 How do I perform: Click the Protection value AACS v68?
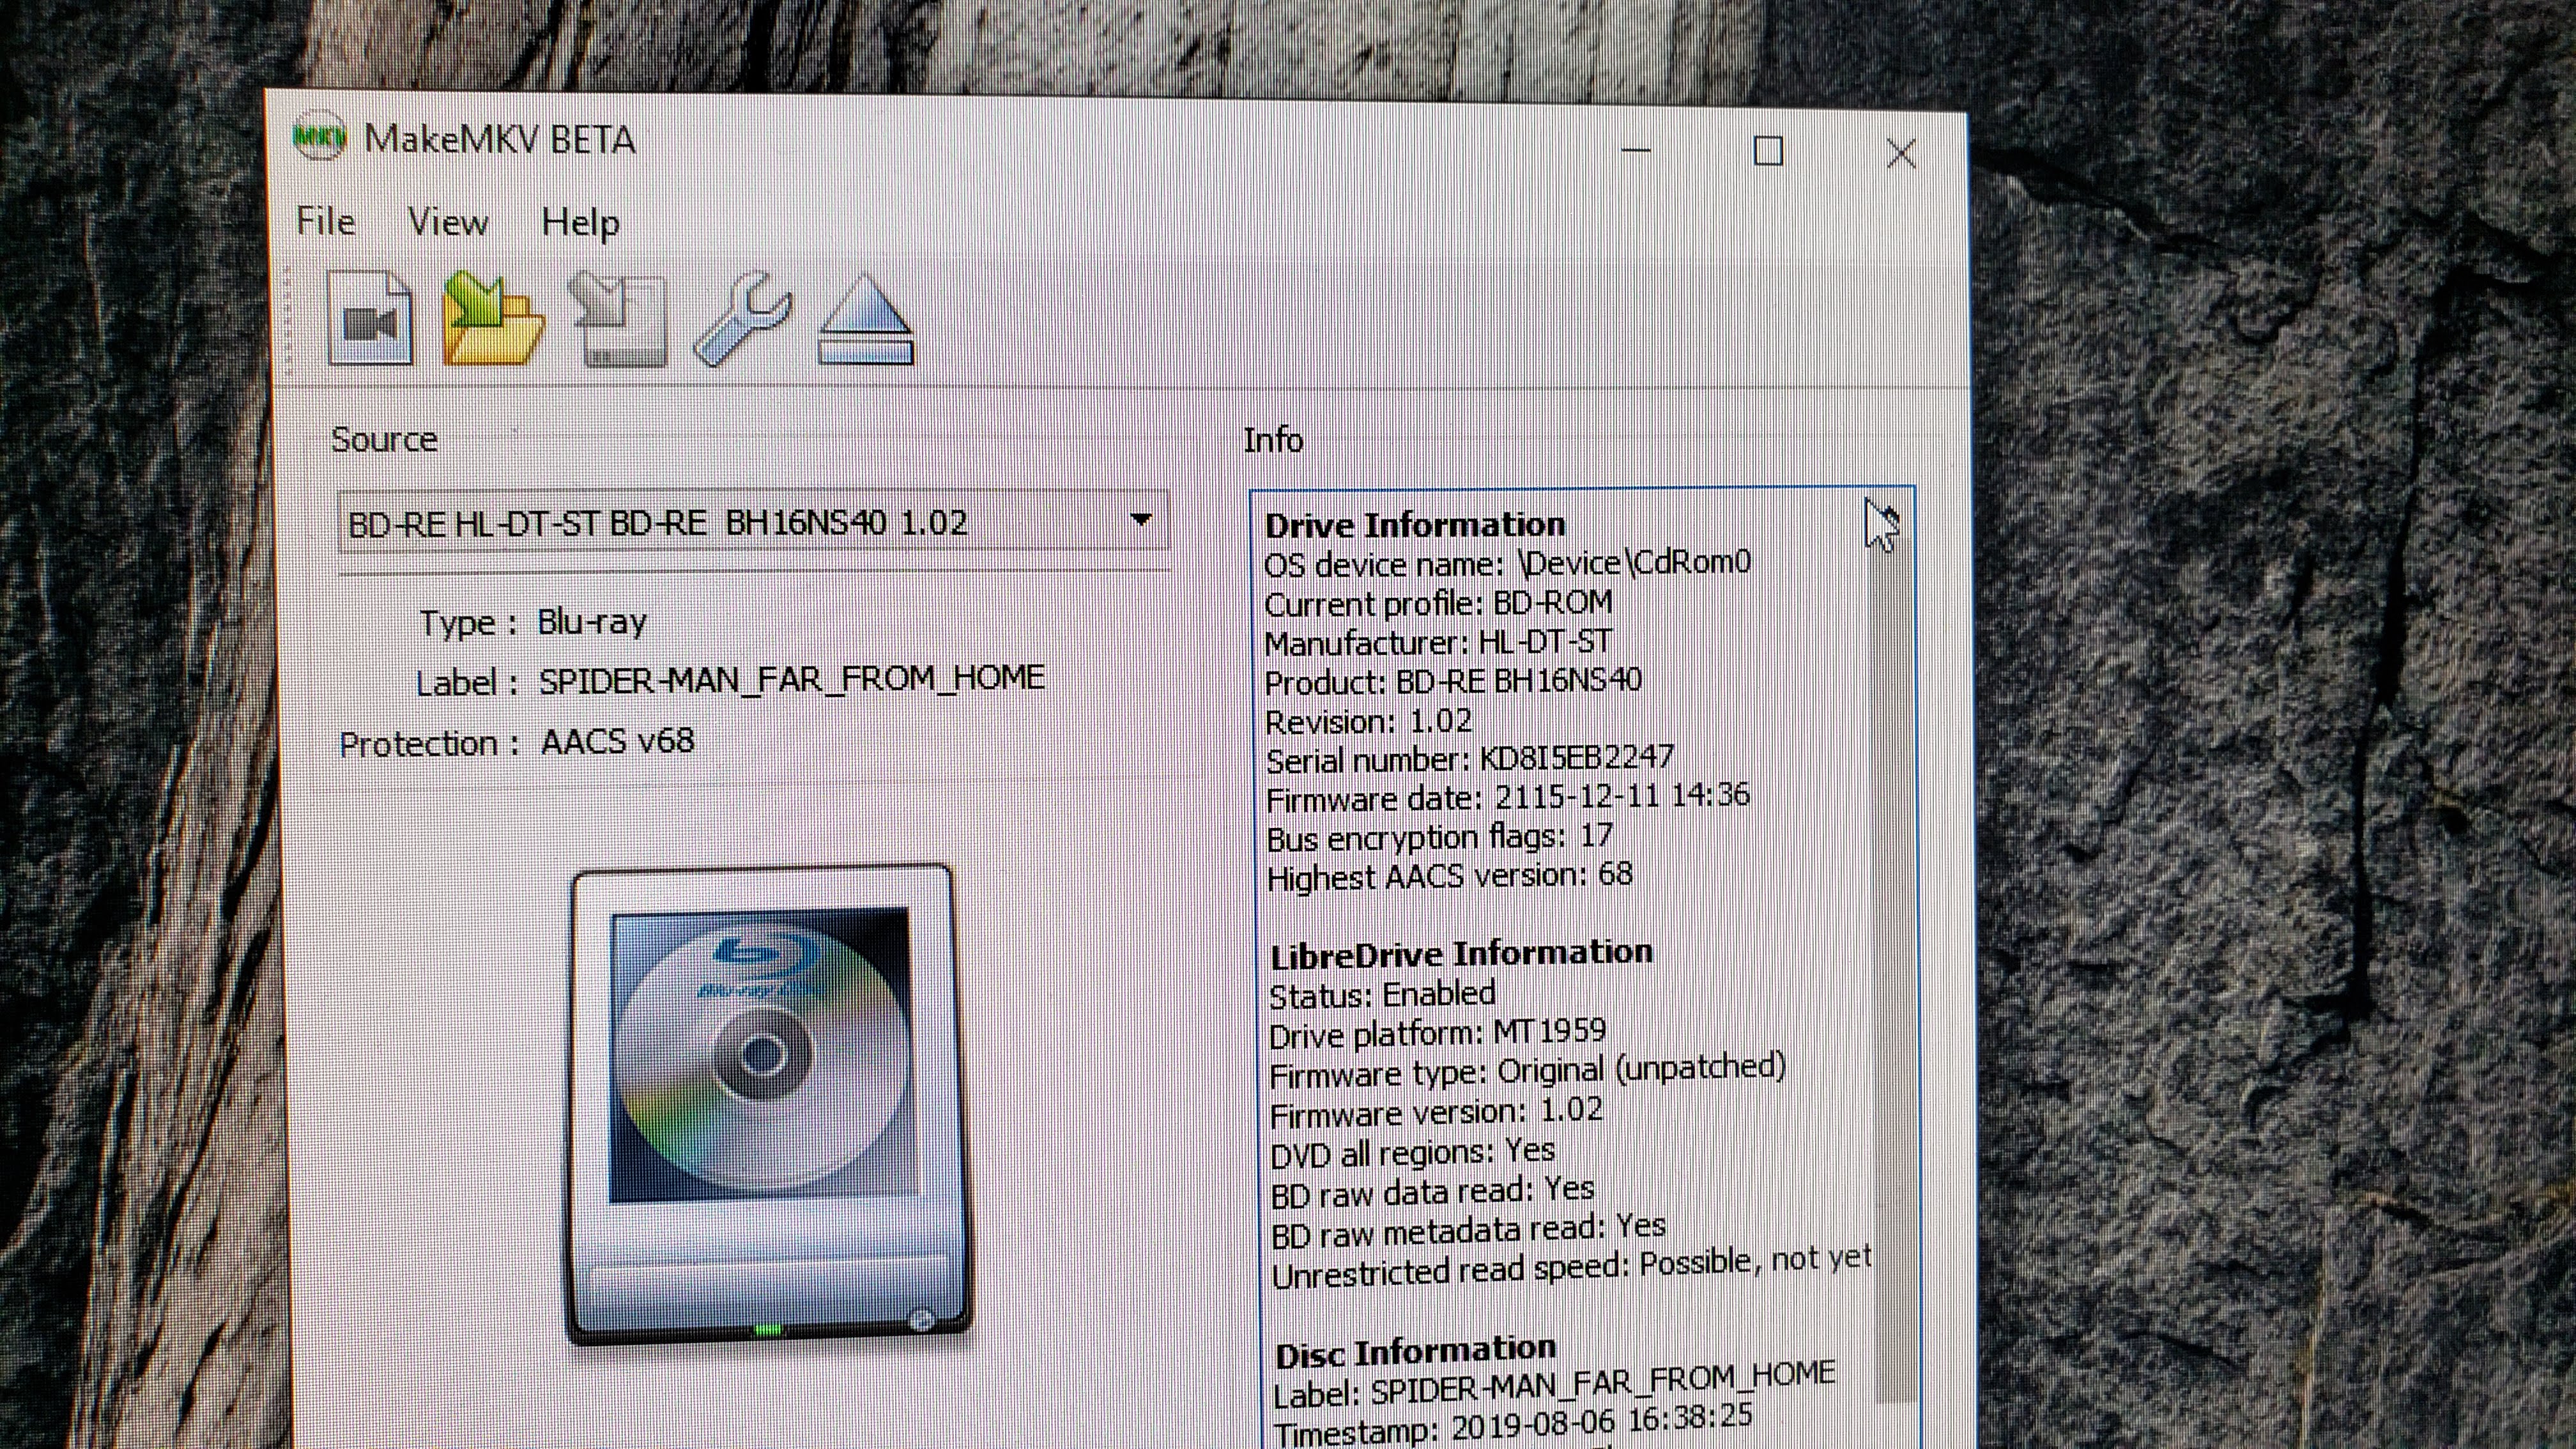coord(617,741)
